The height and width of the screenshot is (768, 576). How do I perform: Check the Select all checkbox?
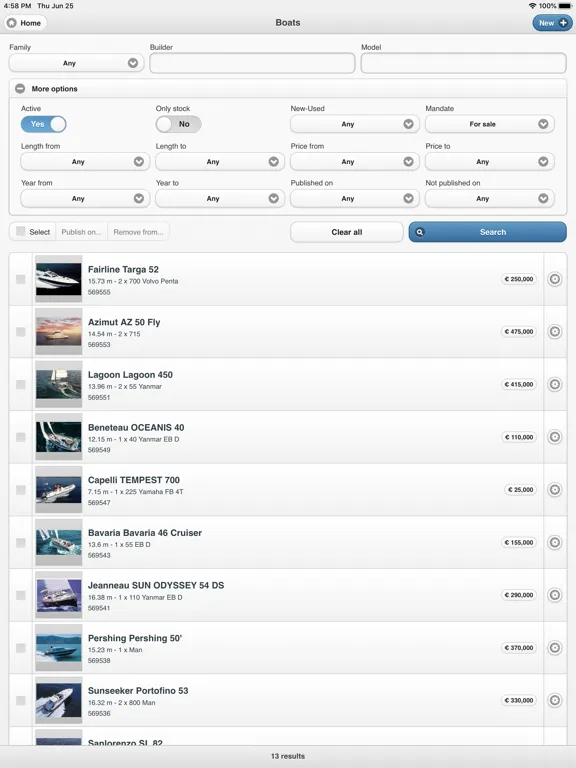point(21,231)
